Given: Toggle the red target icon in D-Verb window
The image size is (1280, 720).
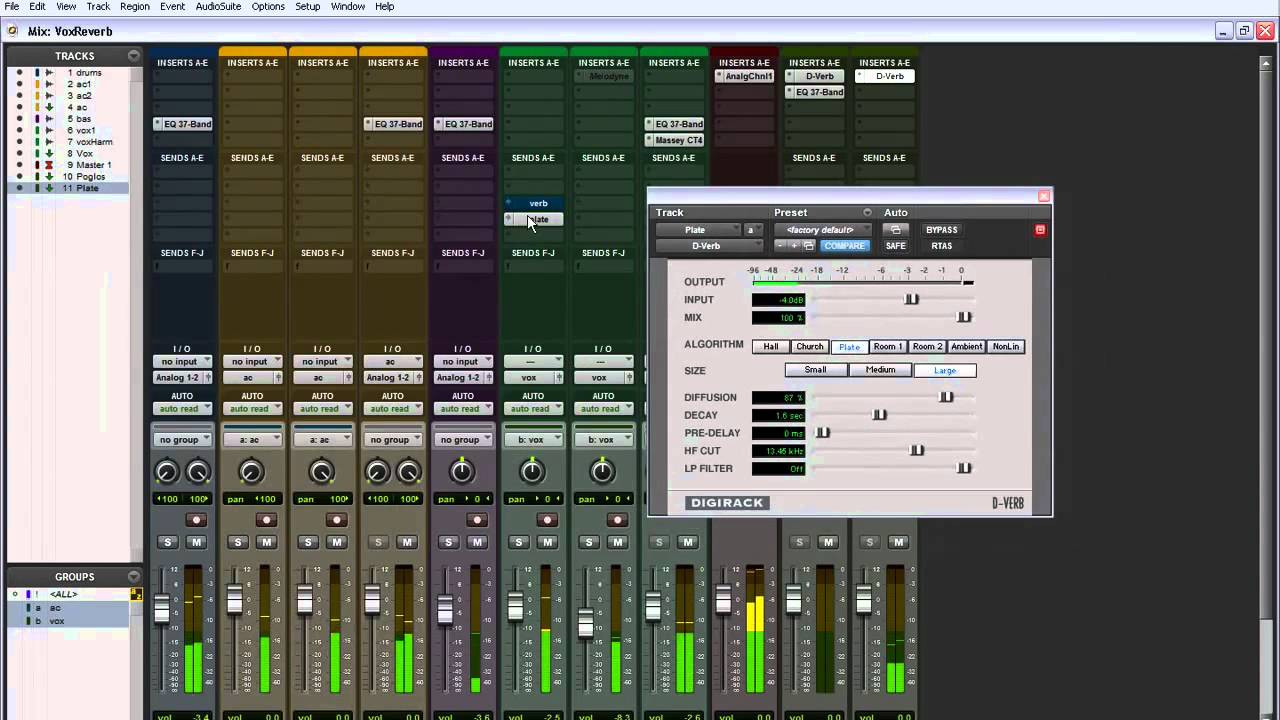Looking at the screenshot, I should [x=1040, y=230].
